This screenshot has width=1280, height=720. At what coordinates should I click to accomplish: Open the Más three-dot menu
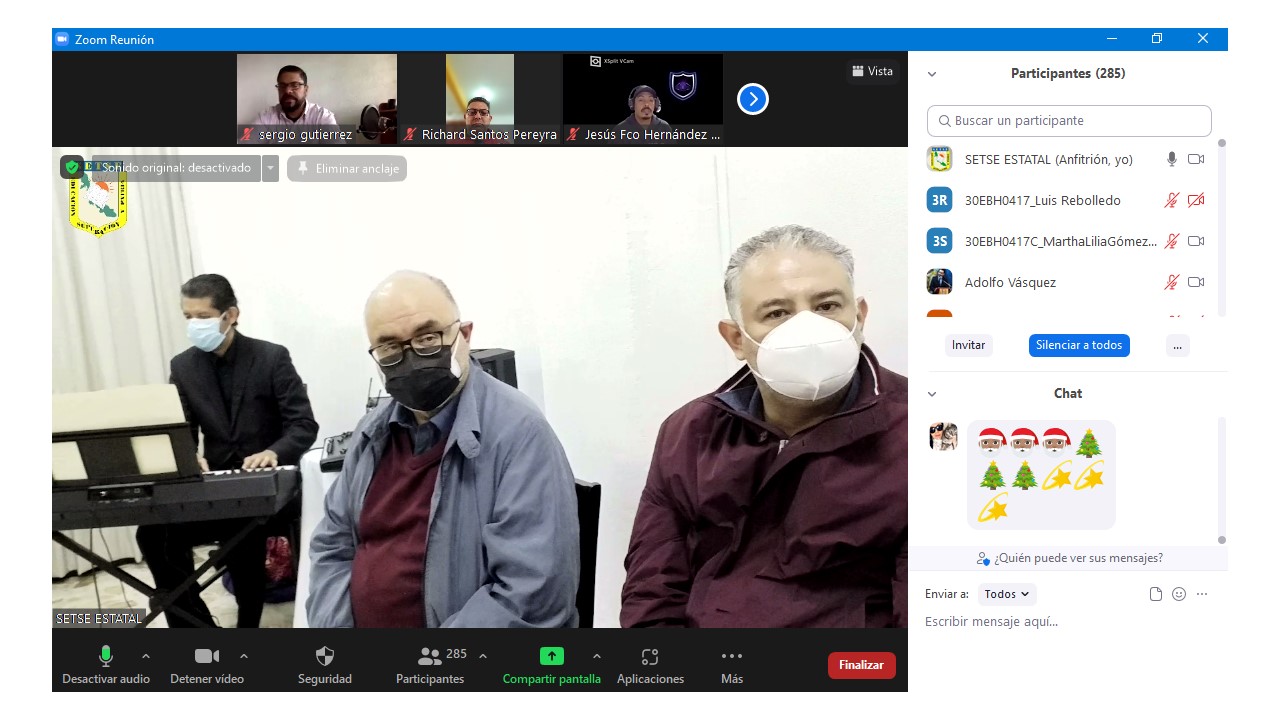click(732, 664)
